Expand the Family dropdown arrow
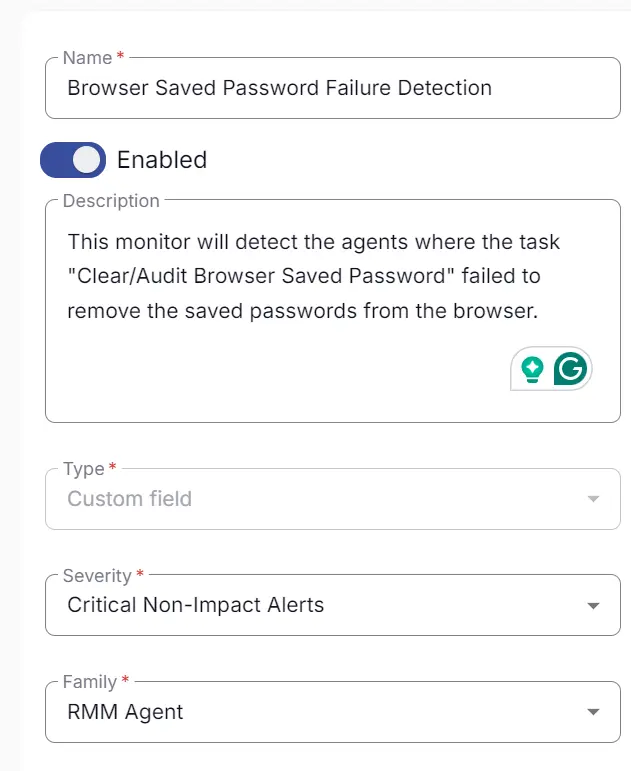The width and height of the screenshot is (631, 771). click(593, 712)
